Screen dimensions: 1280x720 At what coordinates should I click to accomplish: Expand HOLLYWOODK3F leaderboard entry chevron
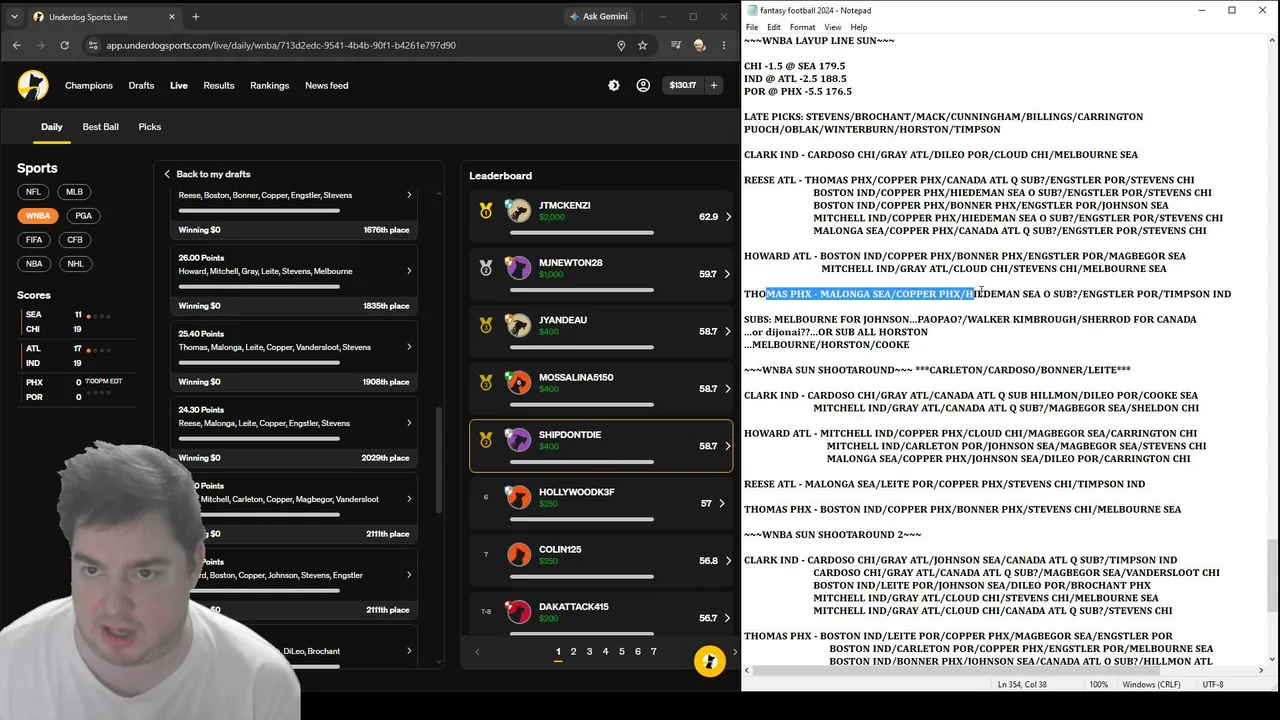point(722,503)
